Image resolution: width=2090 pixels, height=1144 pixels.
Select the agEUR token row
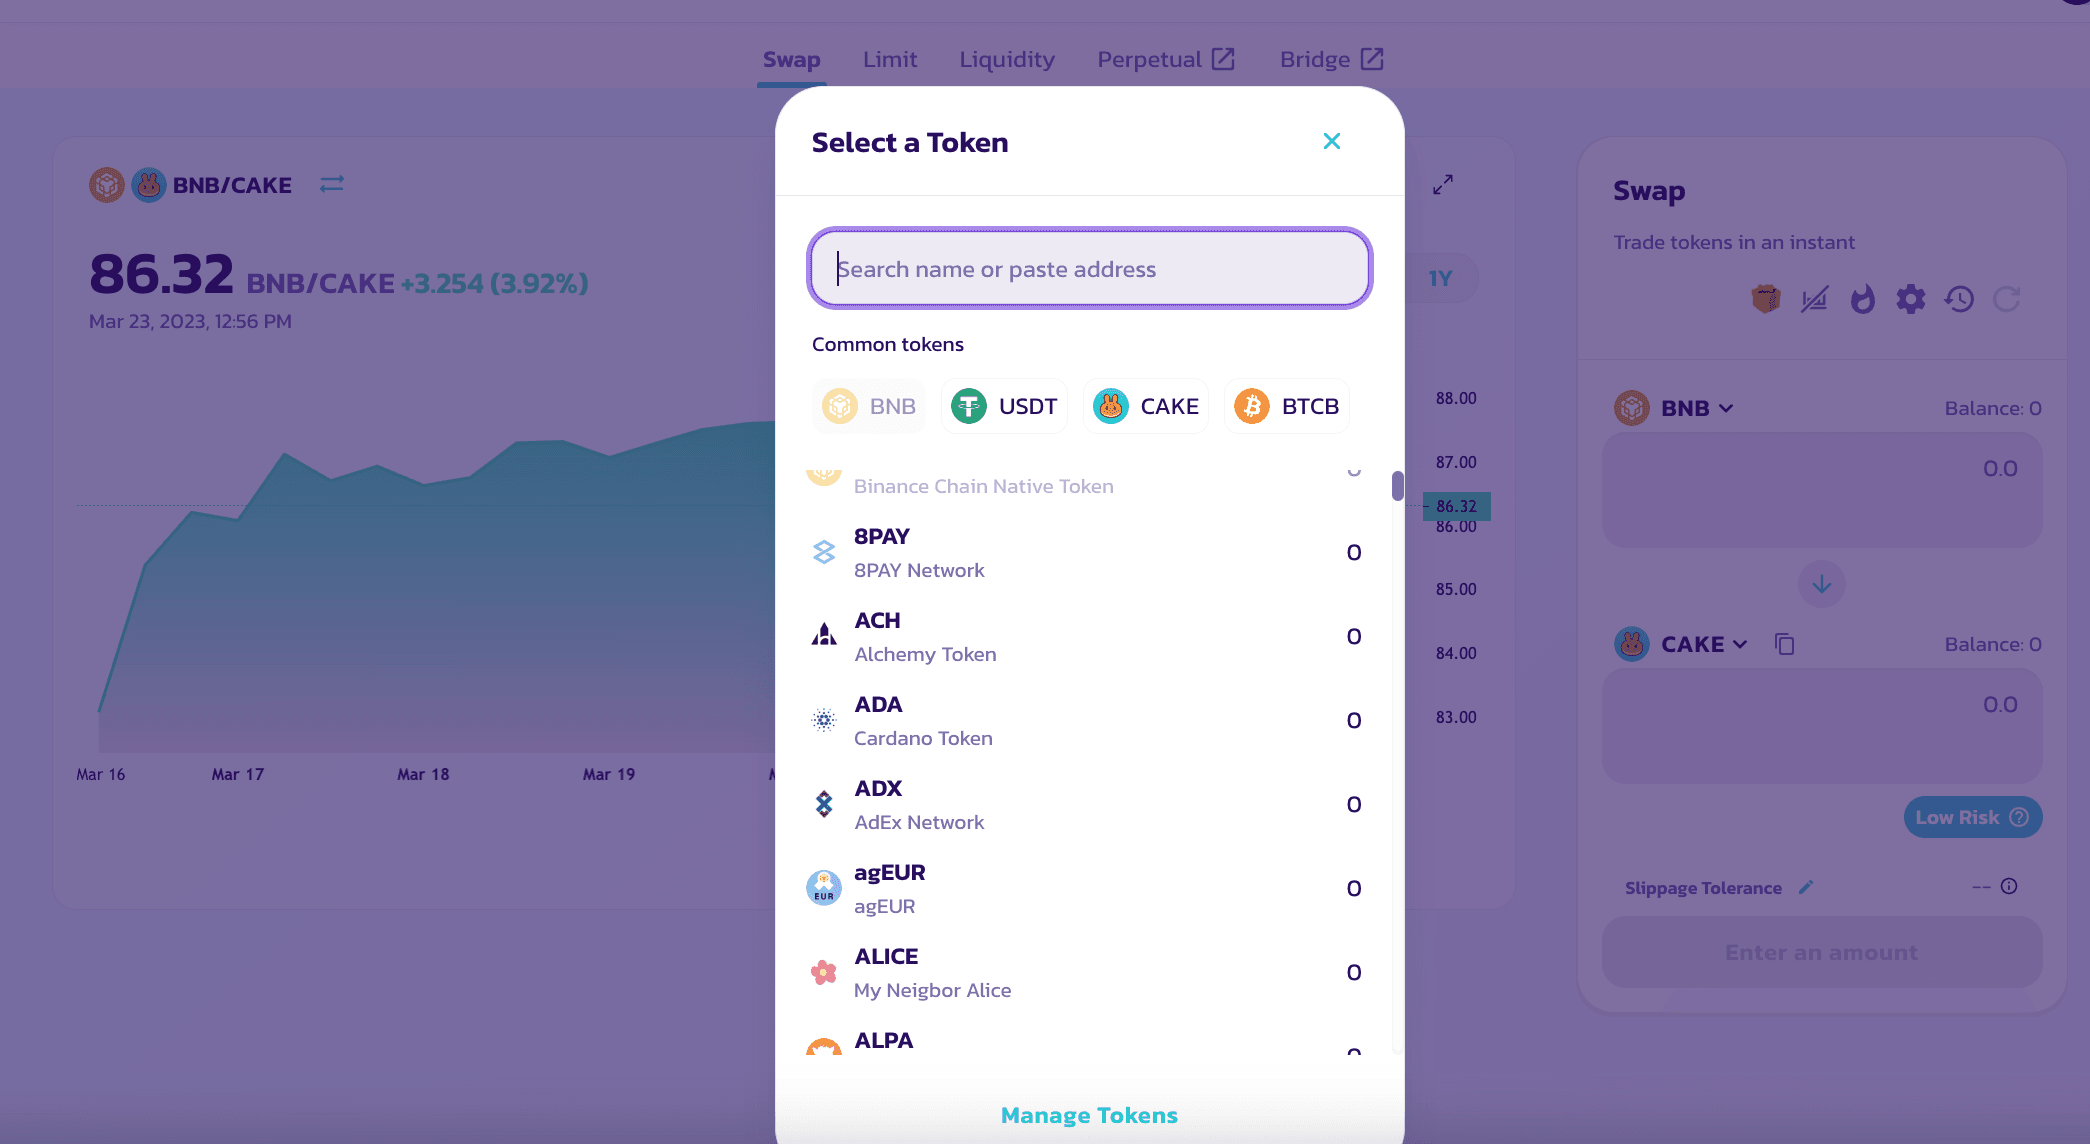pos(1084,888)
